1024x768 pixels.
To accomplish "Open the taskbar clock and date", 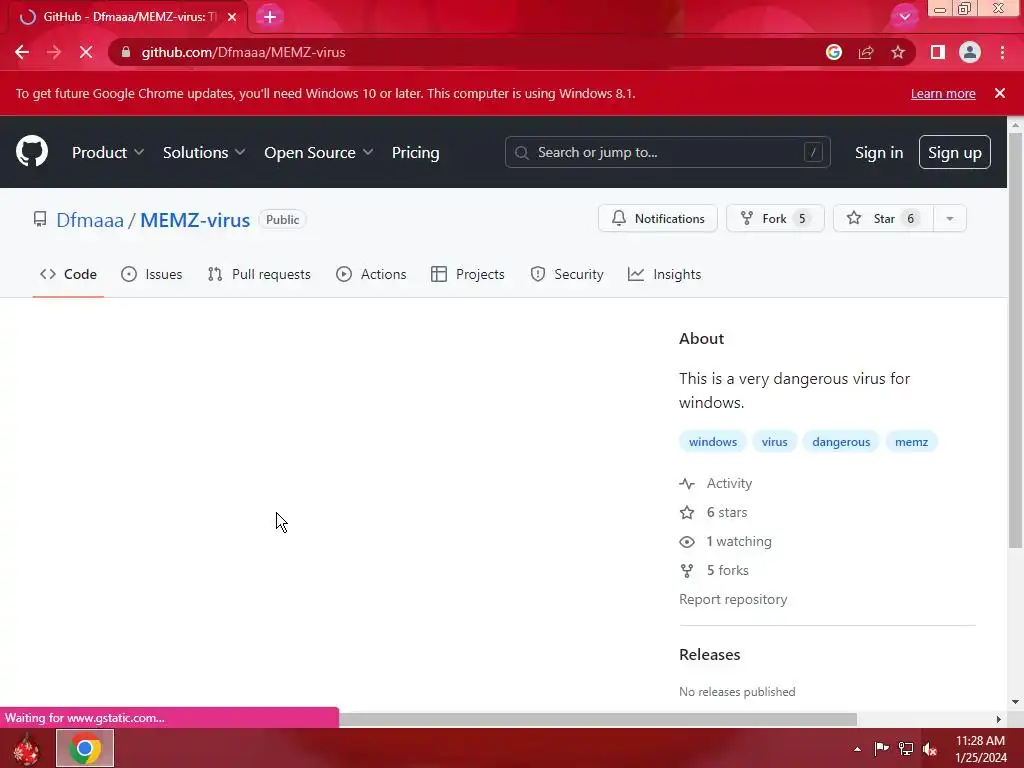I will click(981, 749).
